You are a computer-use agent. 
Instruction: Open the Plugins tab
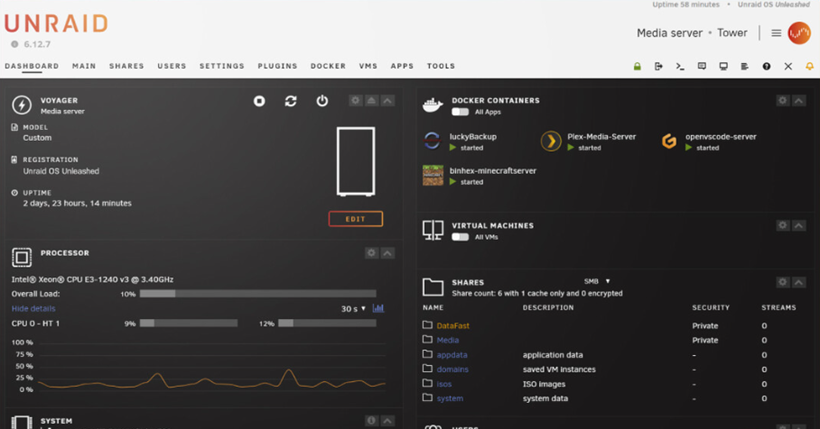[277, 66]
